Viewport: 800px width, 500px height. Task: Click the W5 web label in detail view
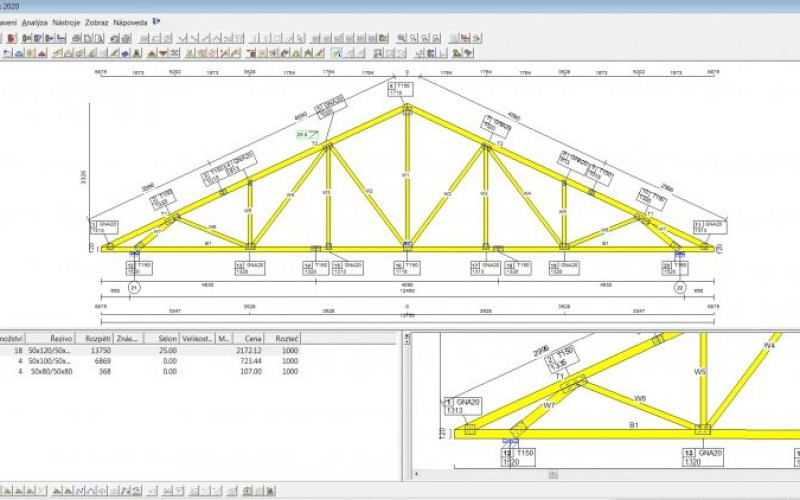[699, 372]
